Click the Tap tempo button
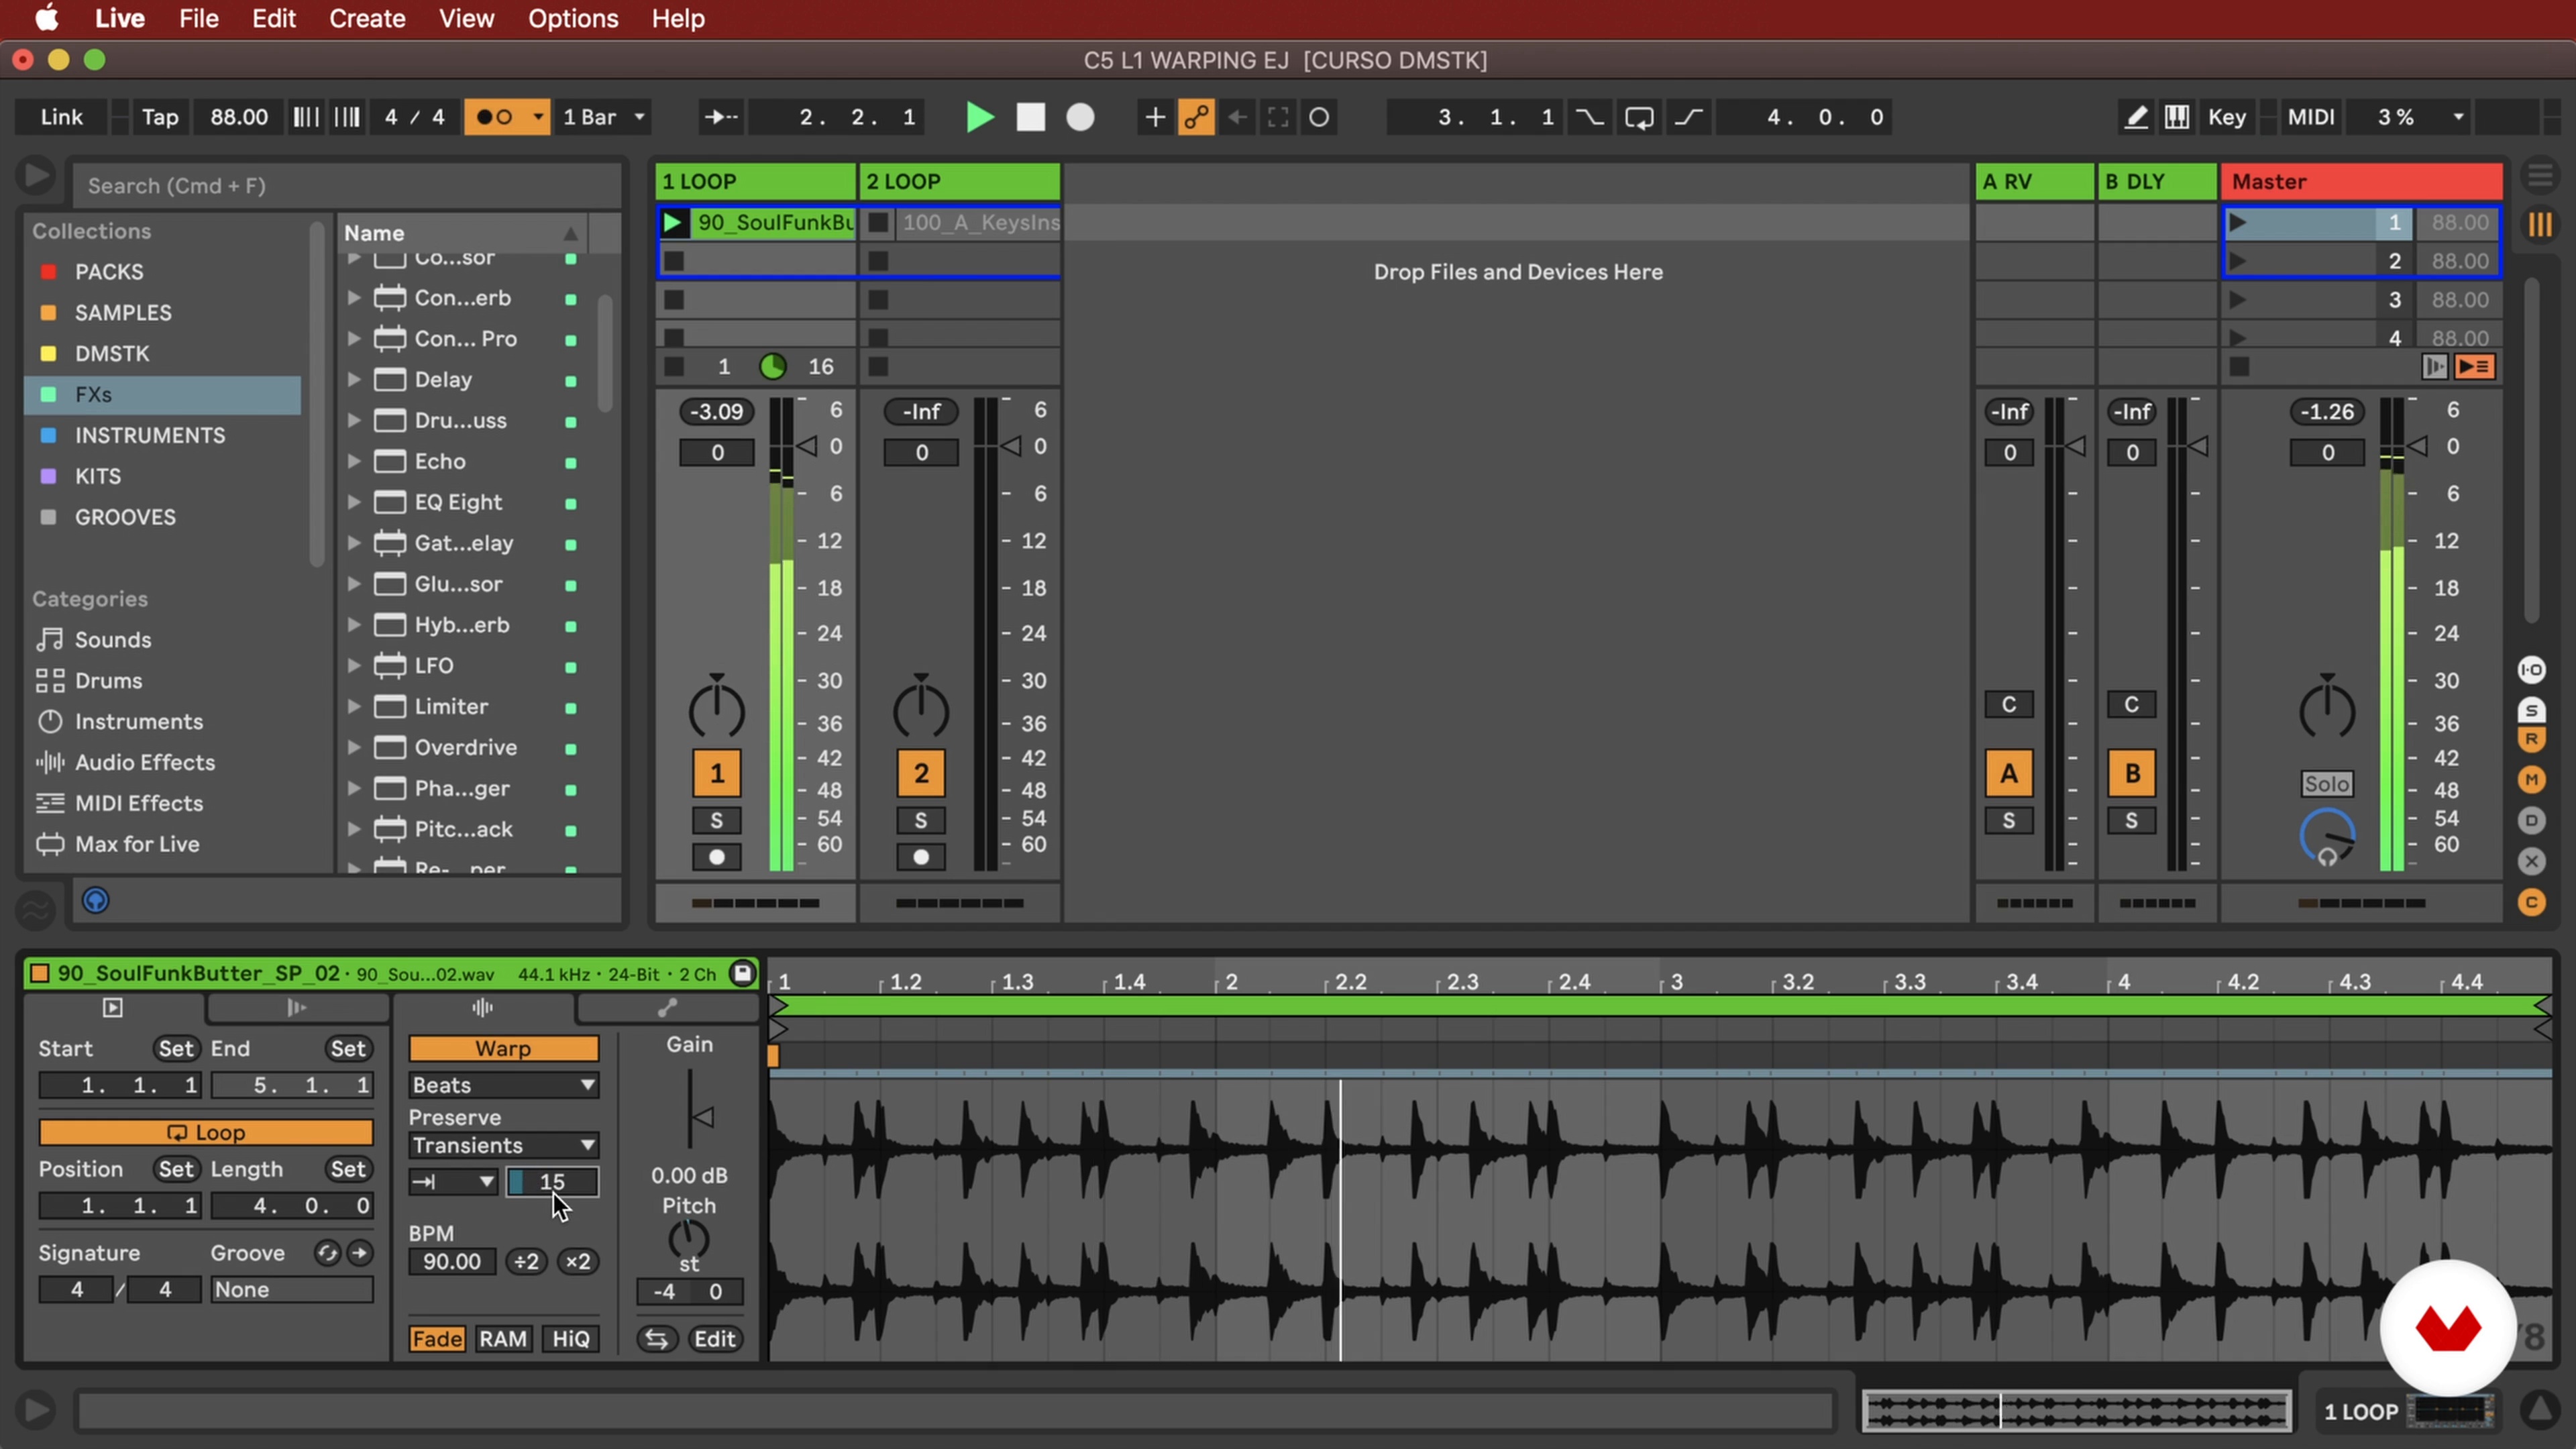This screenshot has width=2576, height=1449. point(160,117)
